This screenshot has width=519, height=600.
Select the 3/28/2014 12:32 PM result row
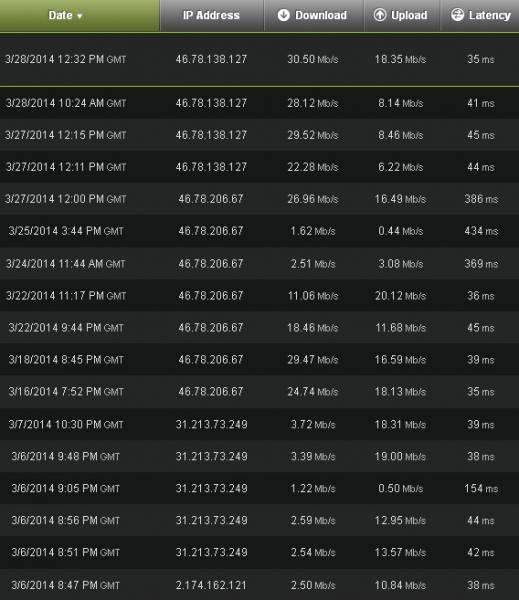[x=260, y=59]
